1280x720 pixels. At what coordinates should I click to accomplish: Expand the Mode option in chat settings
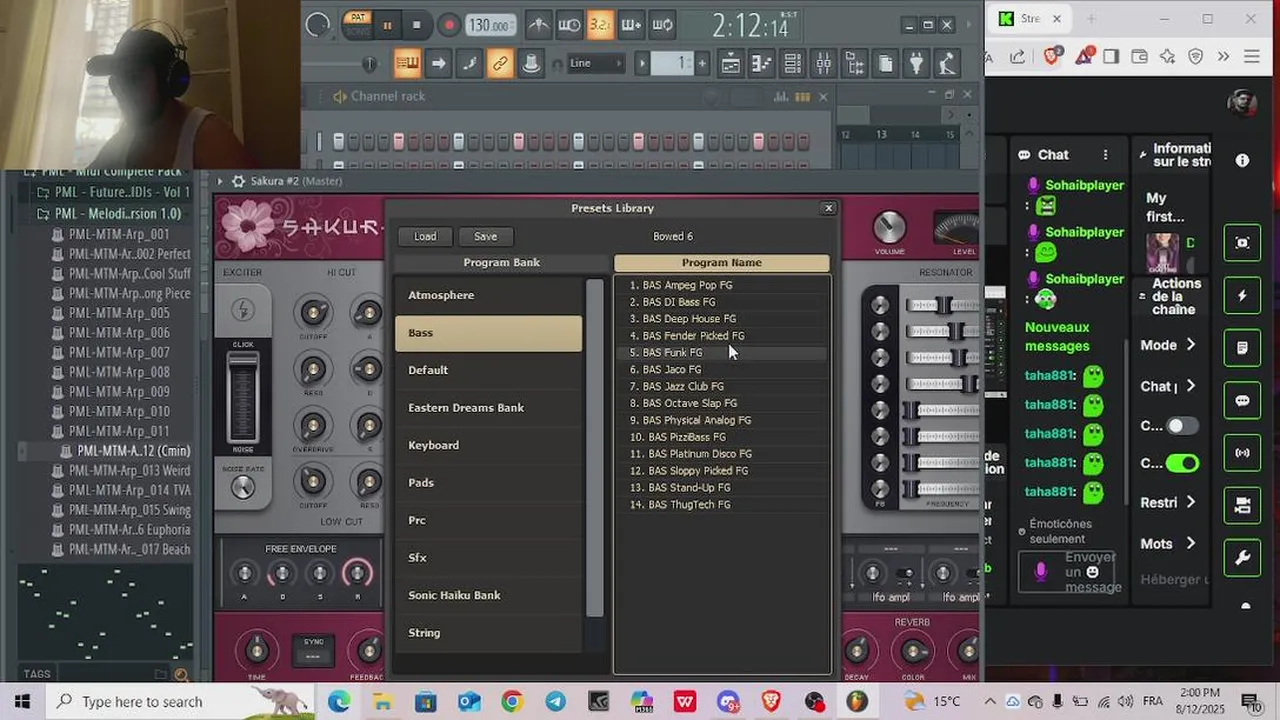coord(1168,345)
